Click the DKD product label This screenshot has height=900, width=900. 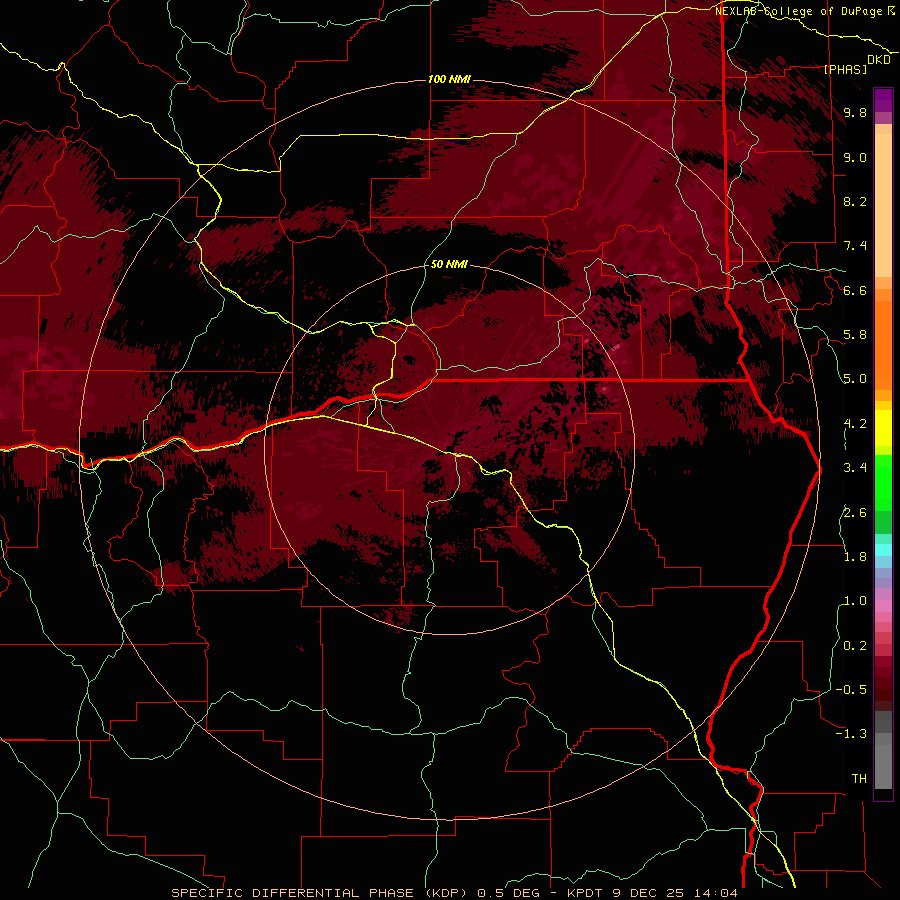(x=879, y=59)
